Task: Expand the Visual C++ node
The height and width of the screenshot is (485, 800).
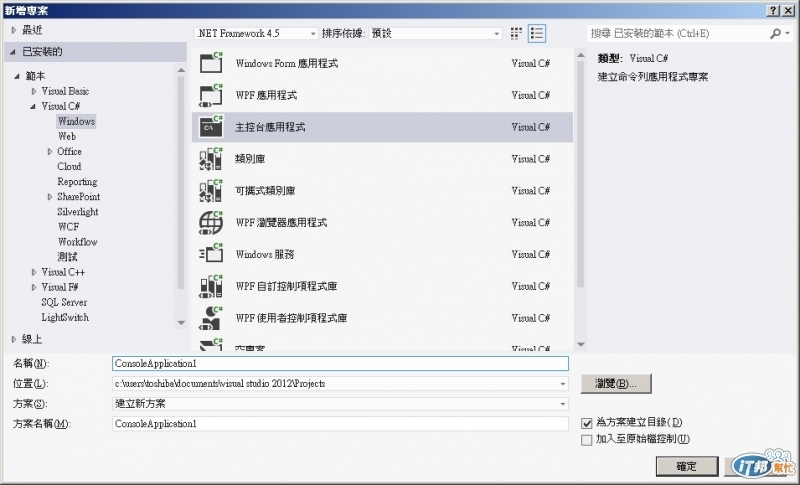Action: click(x=34, y=272)
